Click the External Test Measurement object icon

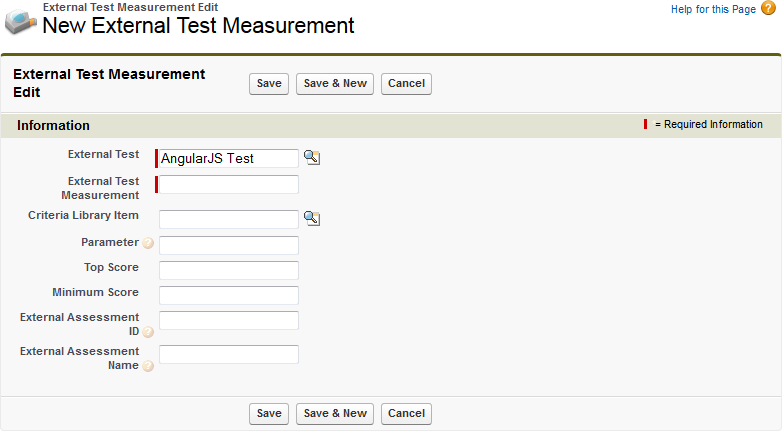click(x=21, y=21)
